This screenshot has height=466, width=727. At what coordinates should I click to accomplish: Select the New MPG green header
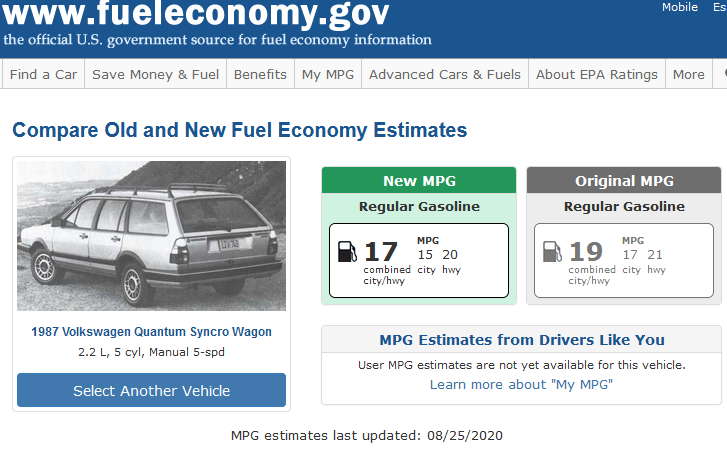click(x=419, y=180)
